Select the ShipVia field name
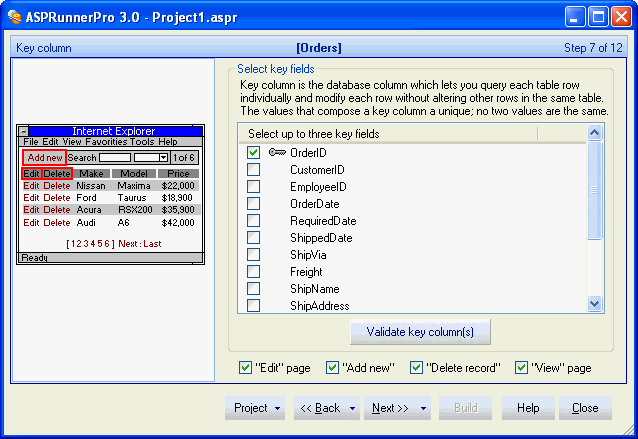The width and height of the screenshot is (638, 439). [x=308, y=255]
